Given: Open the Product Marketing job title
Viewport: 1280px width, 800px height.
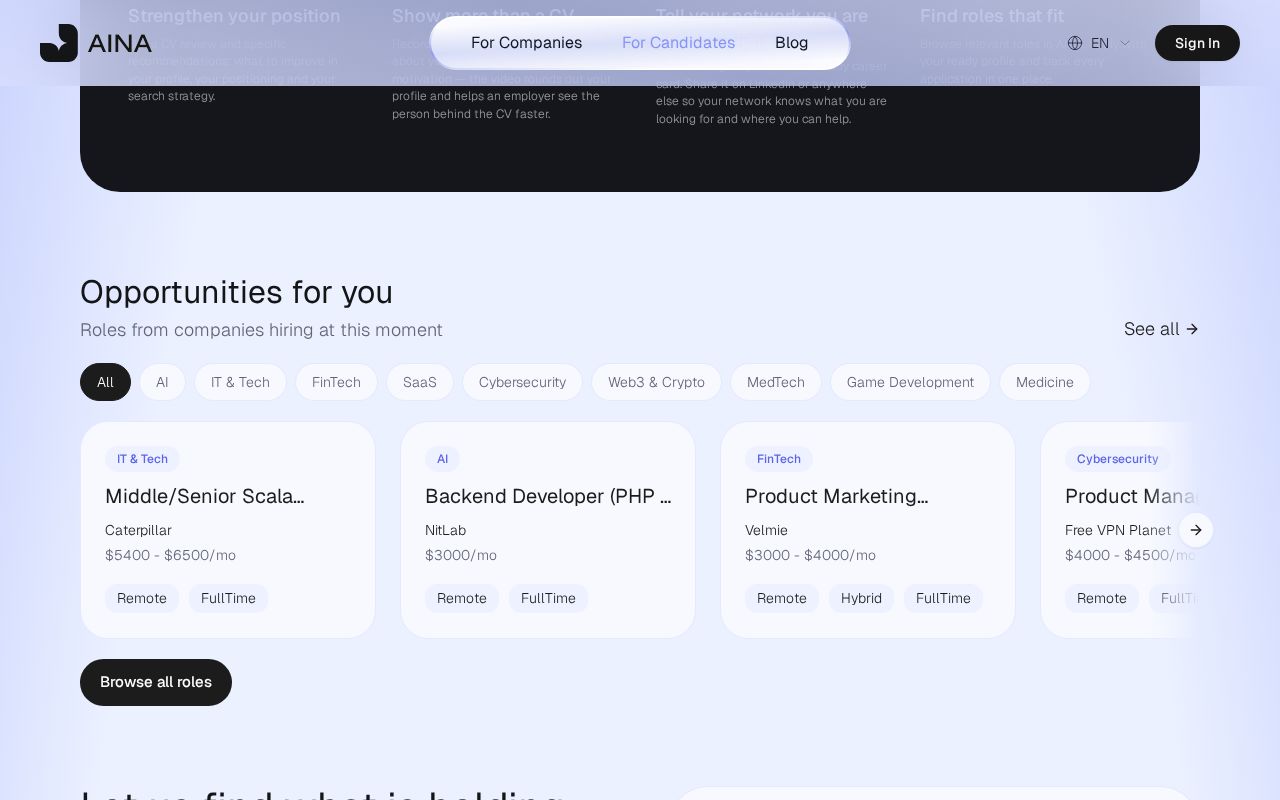Looking at the screenshot, I should click(837, 496).
